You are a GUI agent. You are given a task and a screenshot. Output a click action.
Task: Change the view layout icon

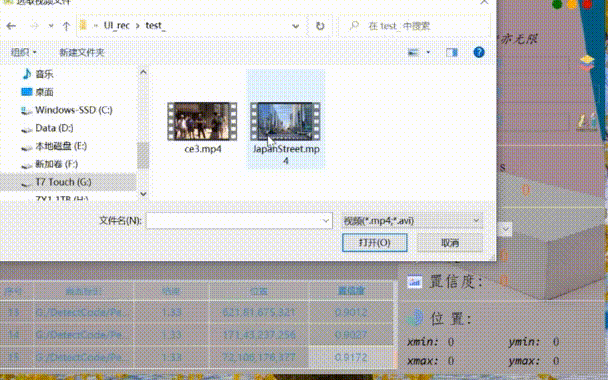tap(413, 52)
